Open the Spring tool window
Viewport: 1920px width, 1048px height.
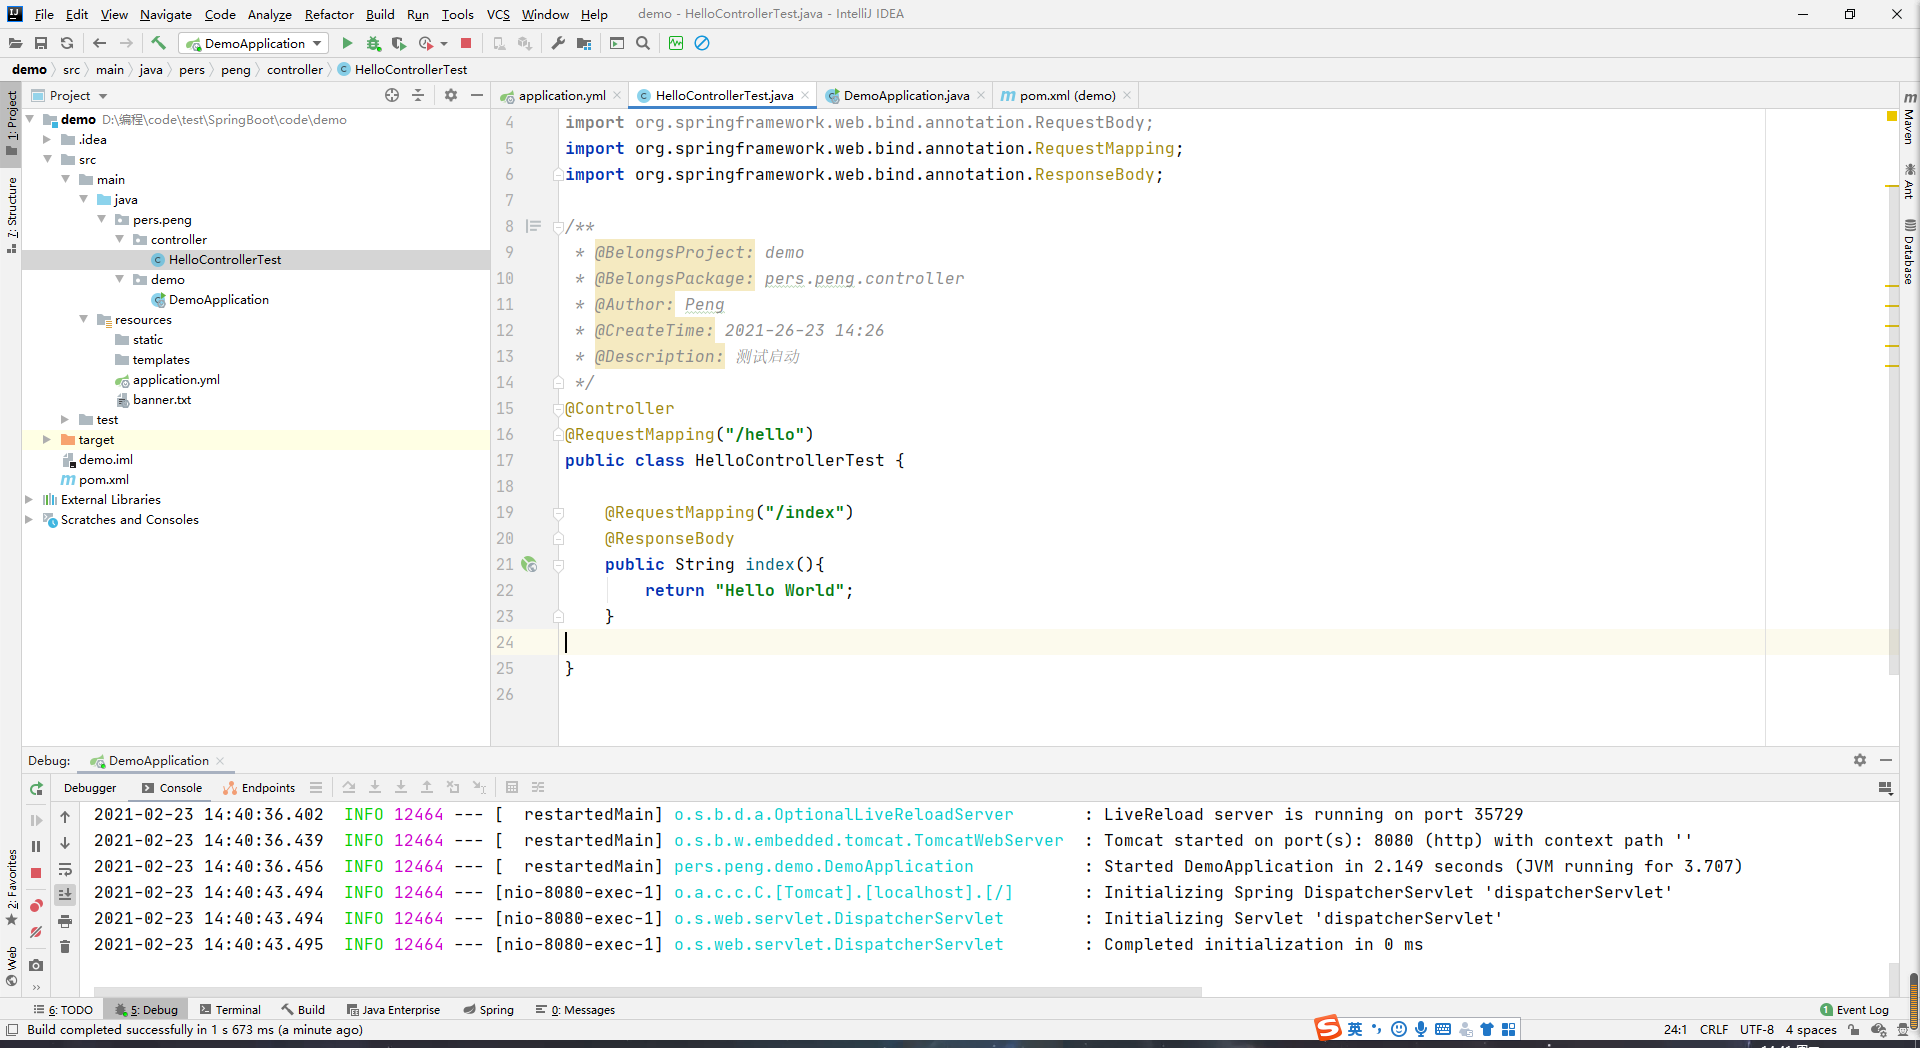pyautogui.click(x=488, y=1010)
